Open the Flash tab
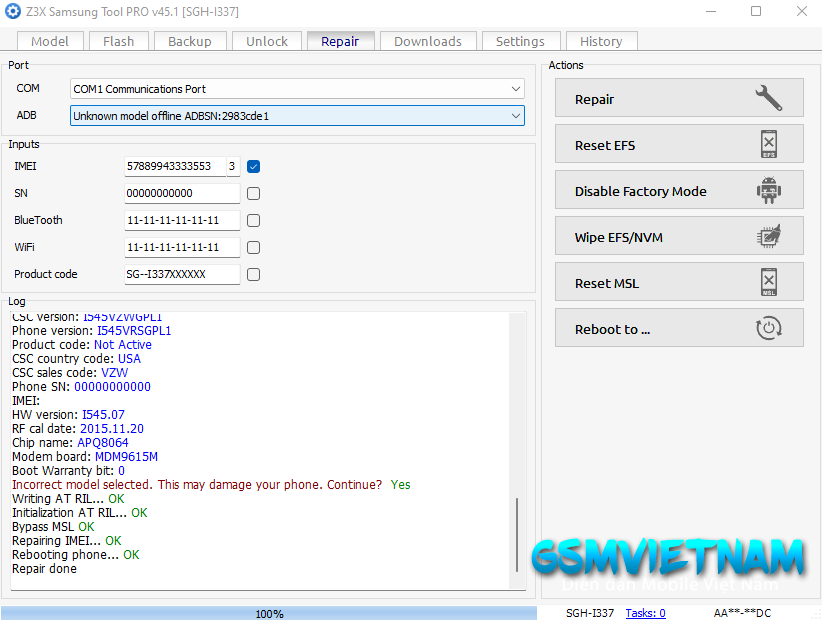The width and height of the screenshot is (822, 620). (x=118, y=41)
